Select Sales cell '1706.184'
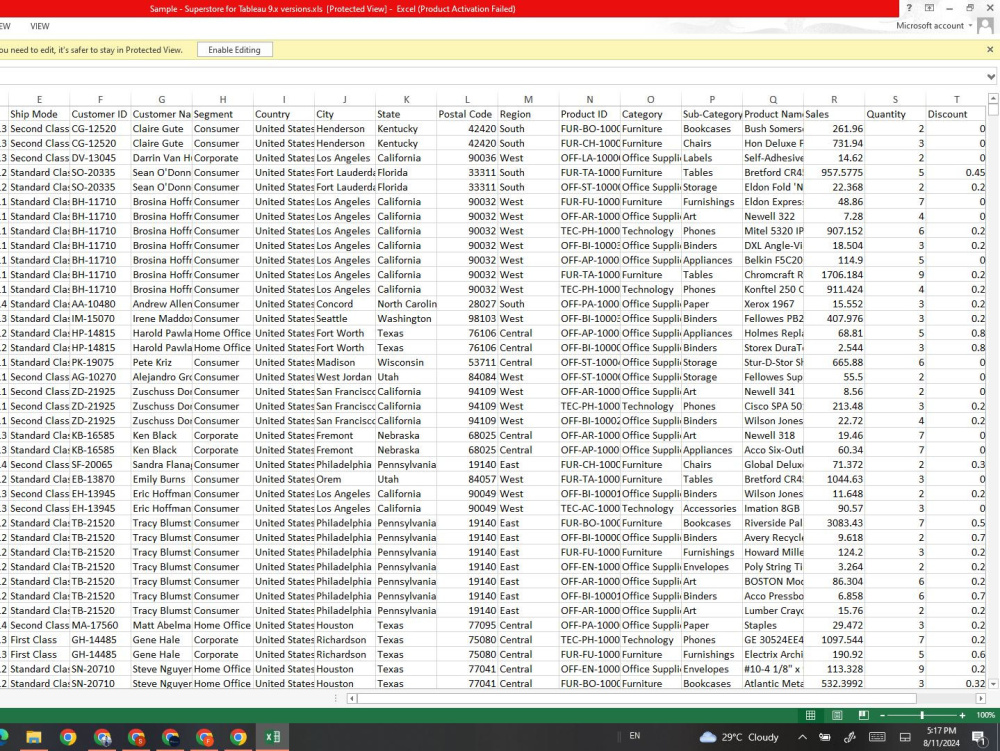The width and height of the screenshot is (1000, 751). pyautogui.click(x=834, y=275)
